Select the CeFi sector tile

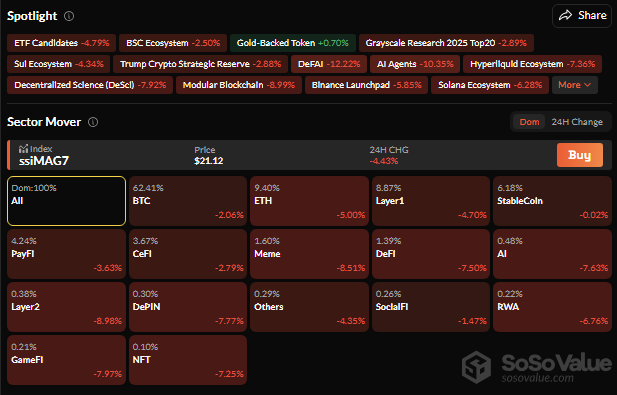click(x=188, y=254)
